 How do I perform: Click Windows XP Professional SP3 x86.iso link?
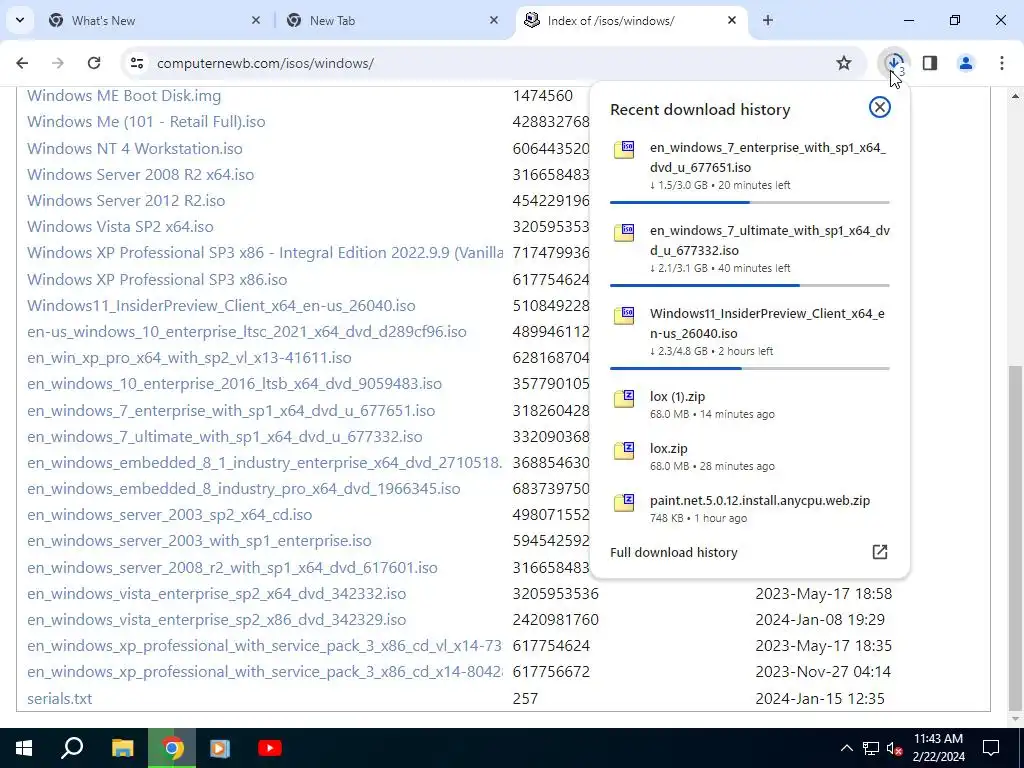point(157,280)
